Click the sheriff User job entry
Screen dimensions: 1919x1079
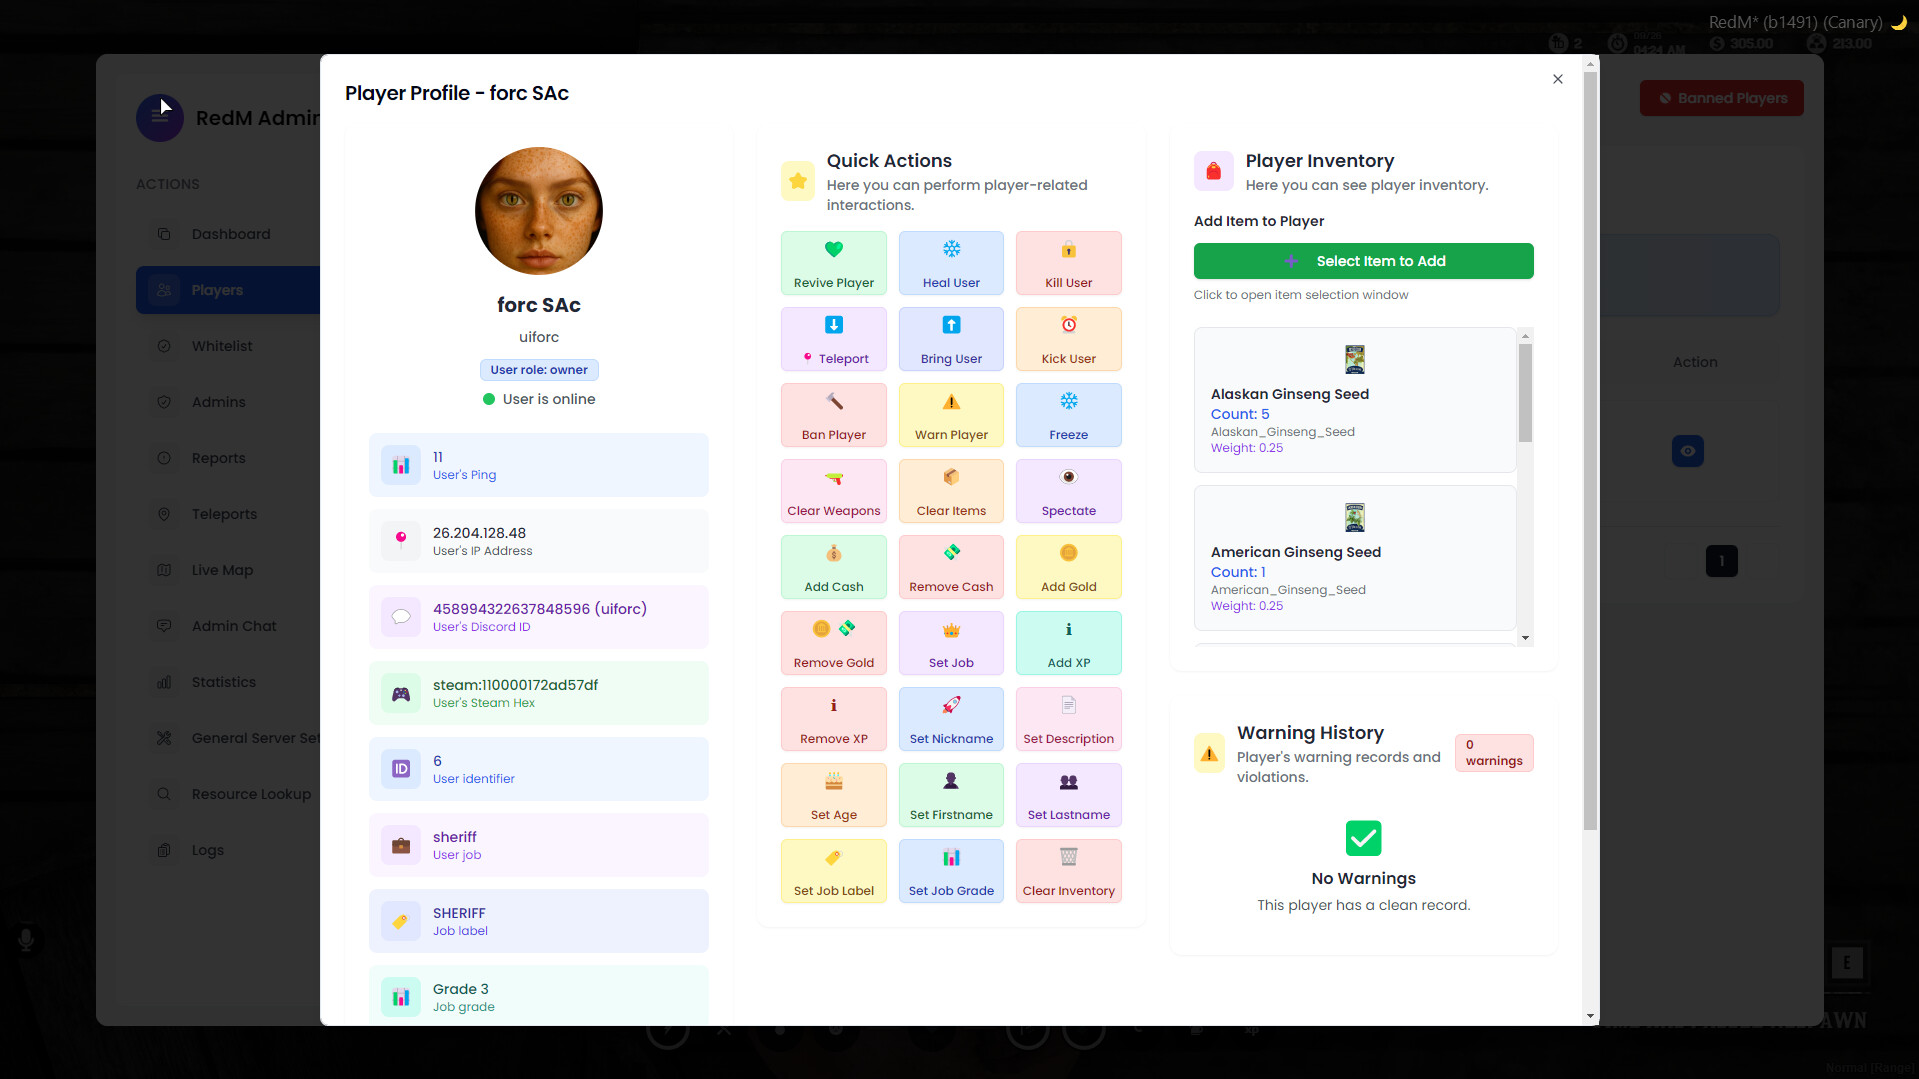[539, 845]
